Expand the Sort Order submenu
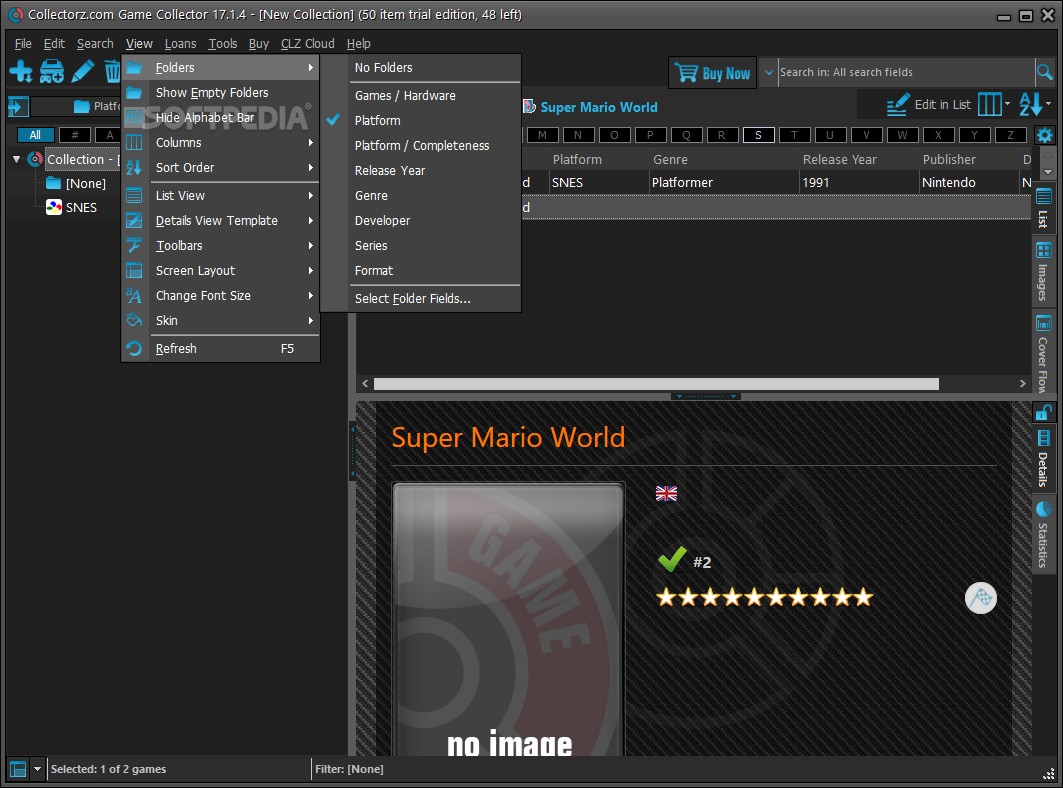The image size is (1063, 788). (220, 168)
